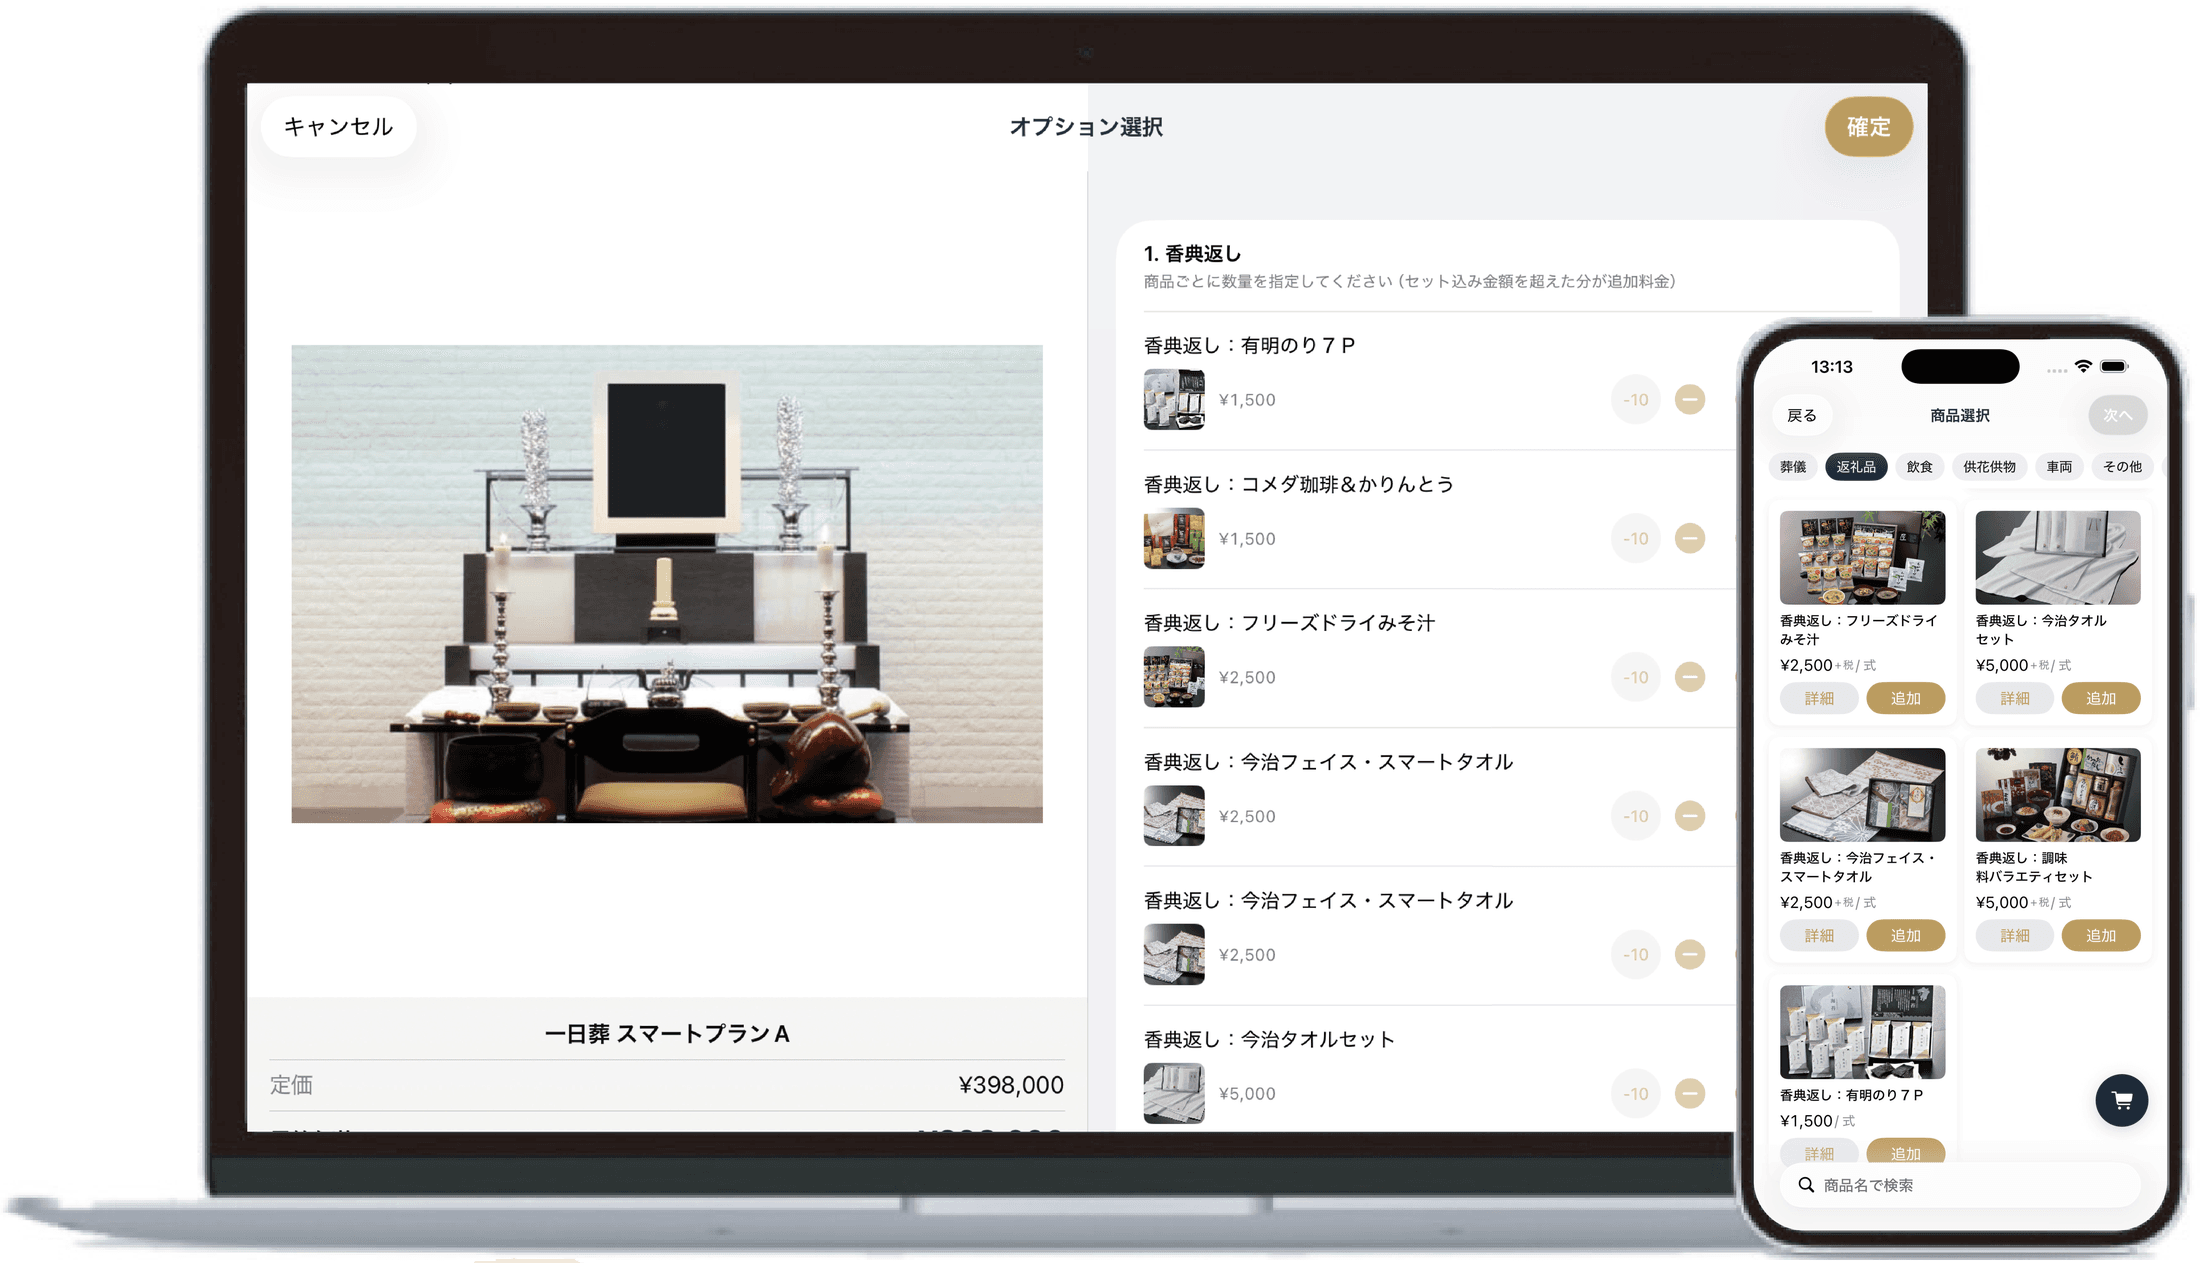Tap 今治タオルセット product image on phone
This screenshot has width=2200, height=1263.
(x=2058, y=558)
